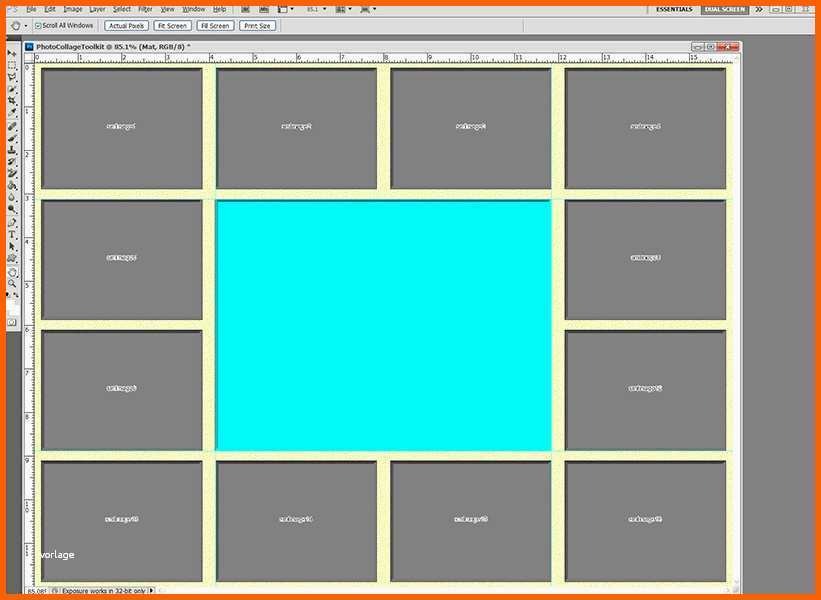Toggle Quick Mask mode icon
Screen dimensions: 821x600
tap(12, 322)
